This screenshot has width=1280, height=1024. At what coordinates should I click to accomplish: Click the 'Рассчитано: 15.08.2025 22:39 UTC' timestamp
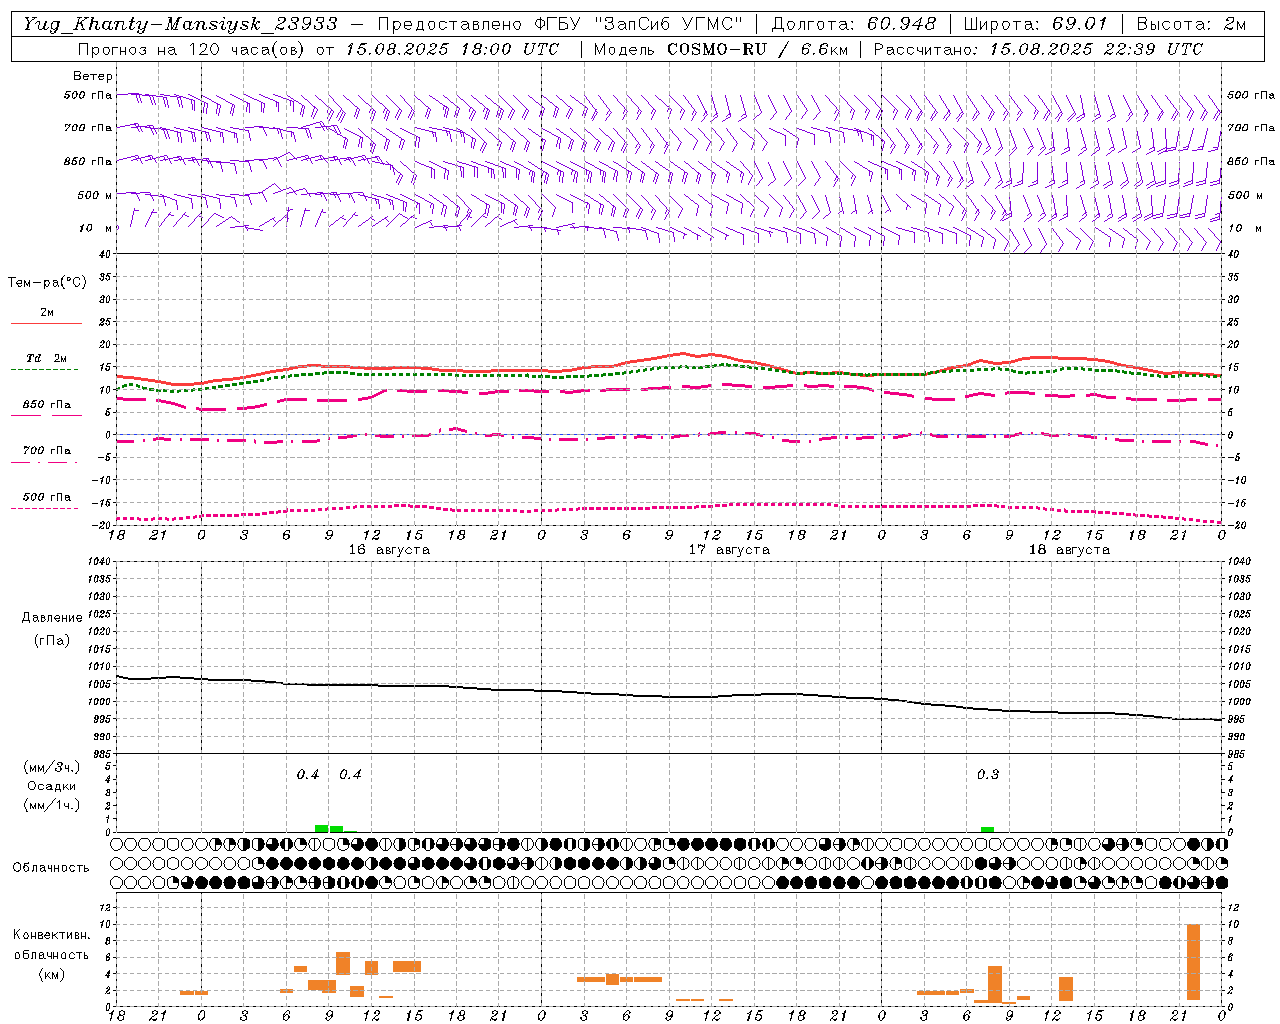1038,49
